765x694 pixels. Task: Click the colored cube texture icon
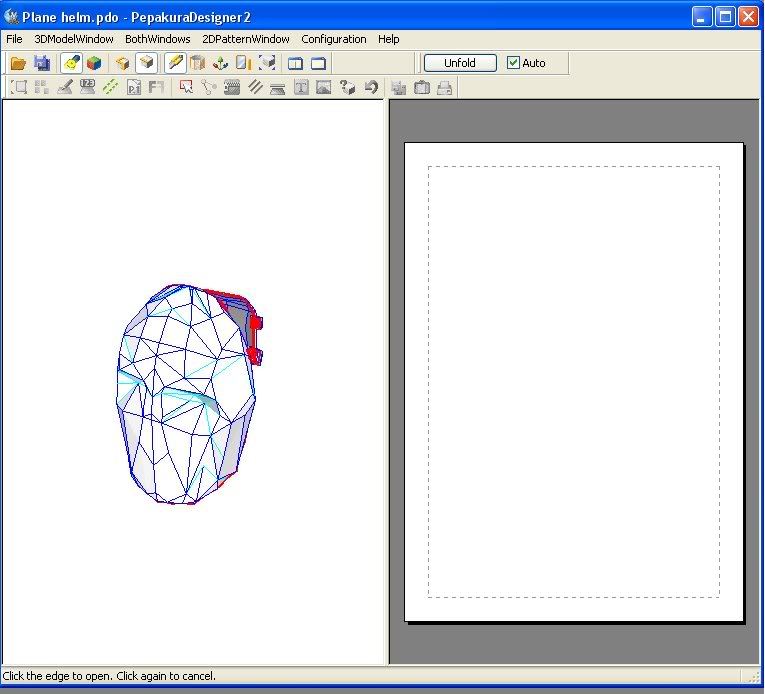coord(94,63)
